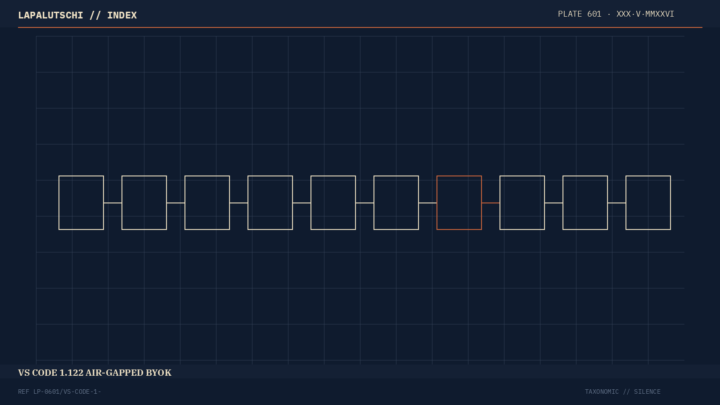The image size is (720, 405).
Task: Click the connector joining the last two squares
Action: click(x=617, y=202)
